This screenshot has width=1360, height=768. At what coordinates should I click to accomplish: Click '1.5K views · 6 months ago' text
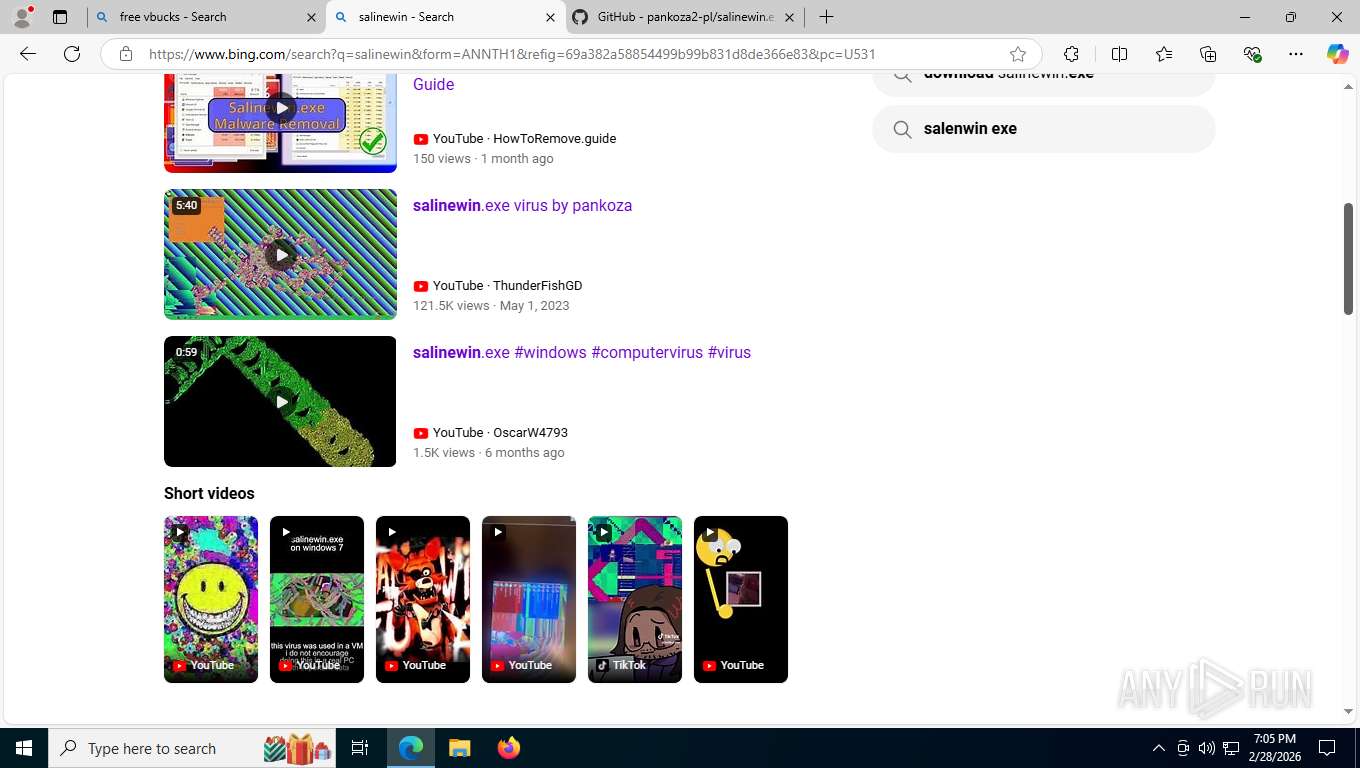click(489, 452)
